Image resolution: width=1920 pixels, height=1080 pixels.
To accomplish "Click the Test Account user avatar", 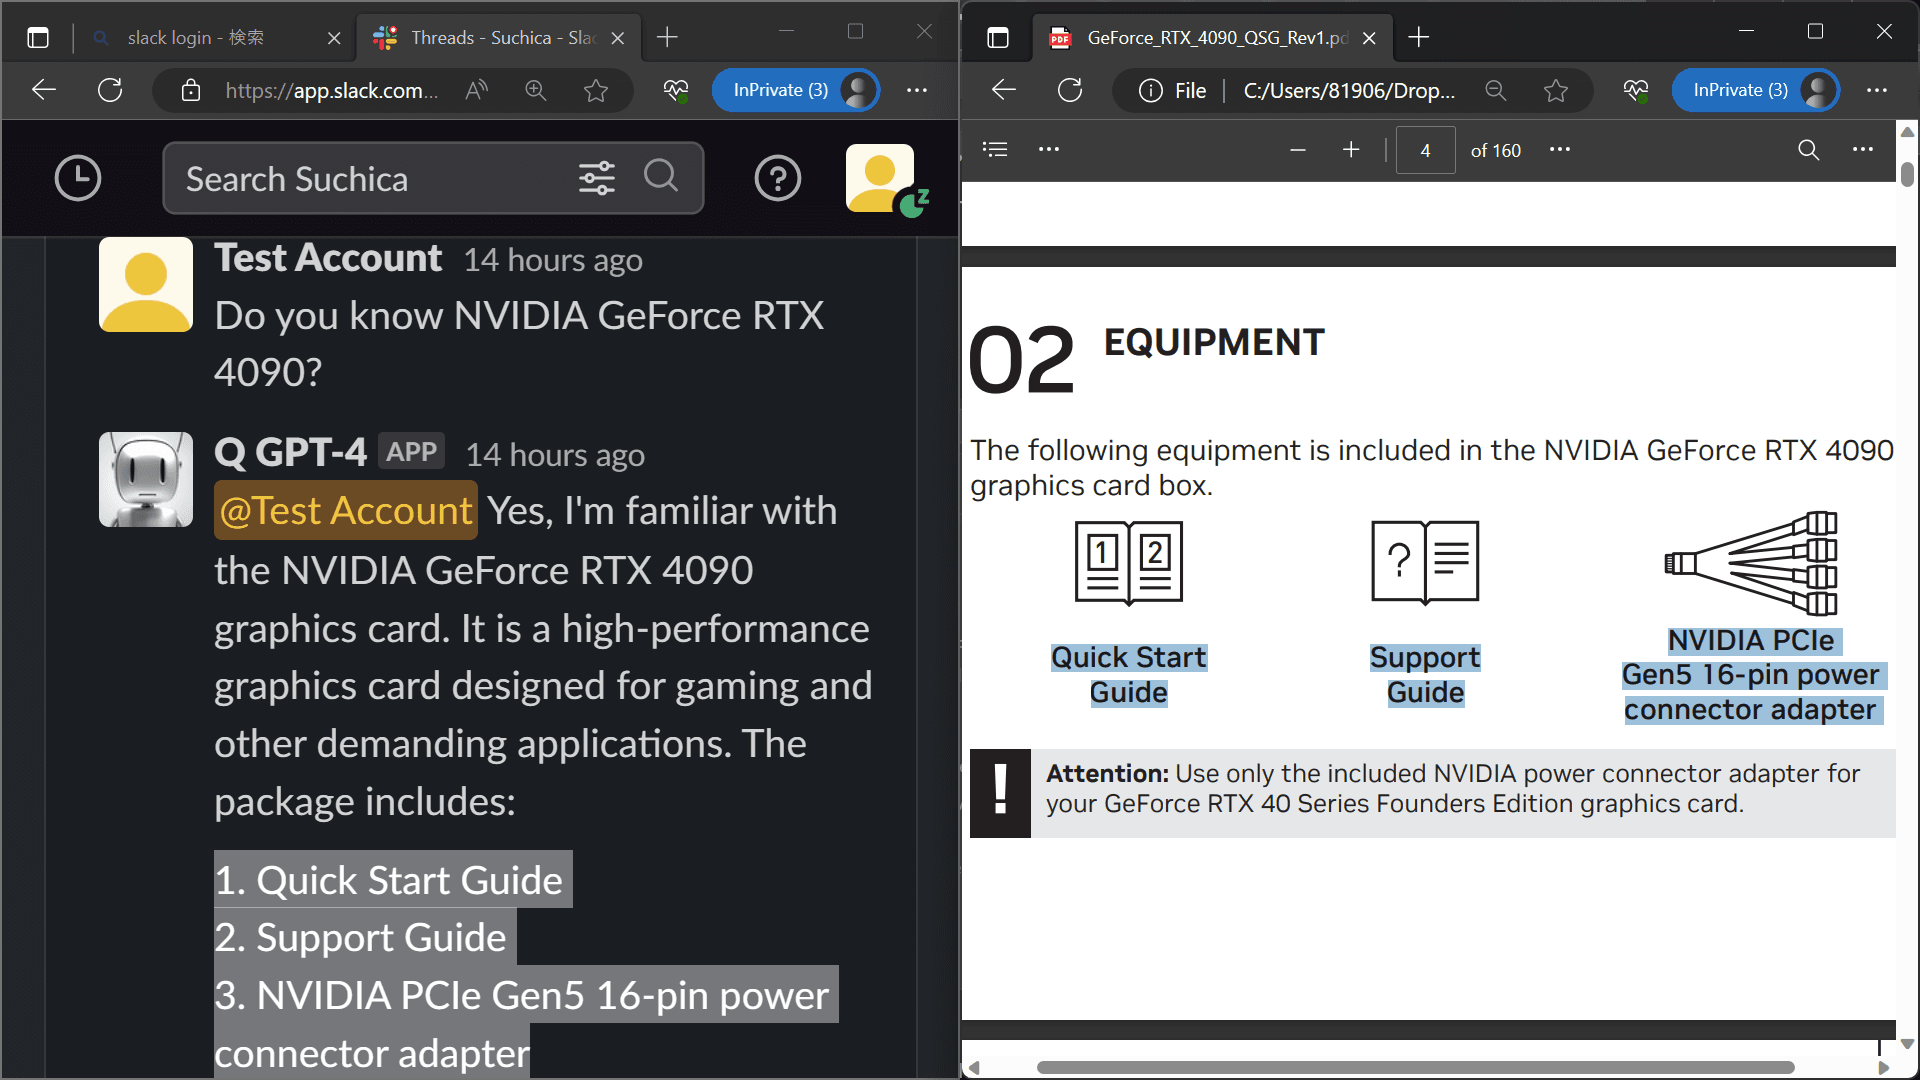I will [145, 284].
